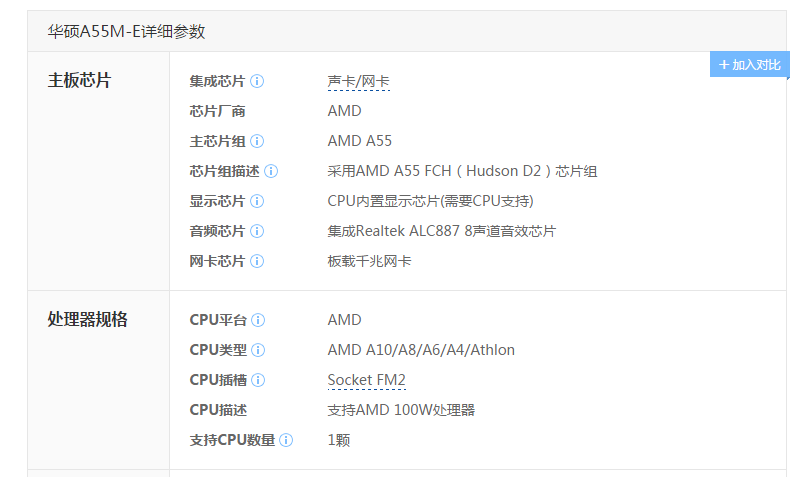Screen dimensions: 806x477
Task: Click the AMD value beside CPU平台
Action: click(x=344, y=320)
